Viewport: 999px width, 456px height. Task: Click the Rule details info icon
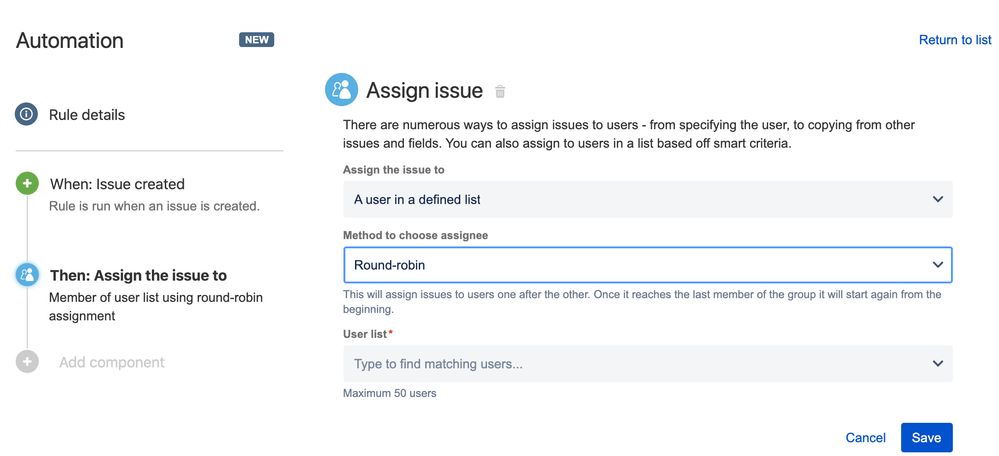(x=27, y=115)
